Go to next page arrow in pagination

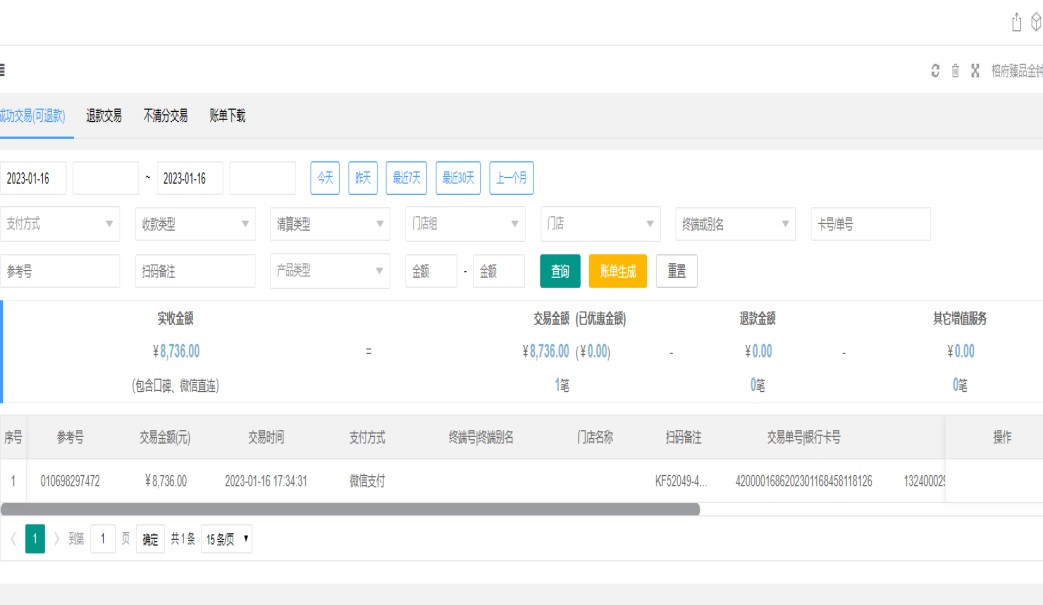pyautogui.click(x=56, y=539)
